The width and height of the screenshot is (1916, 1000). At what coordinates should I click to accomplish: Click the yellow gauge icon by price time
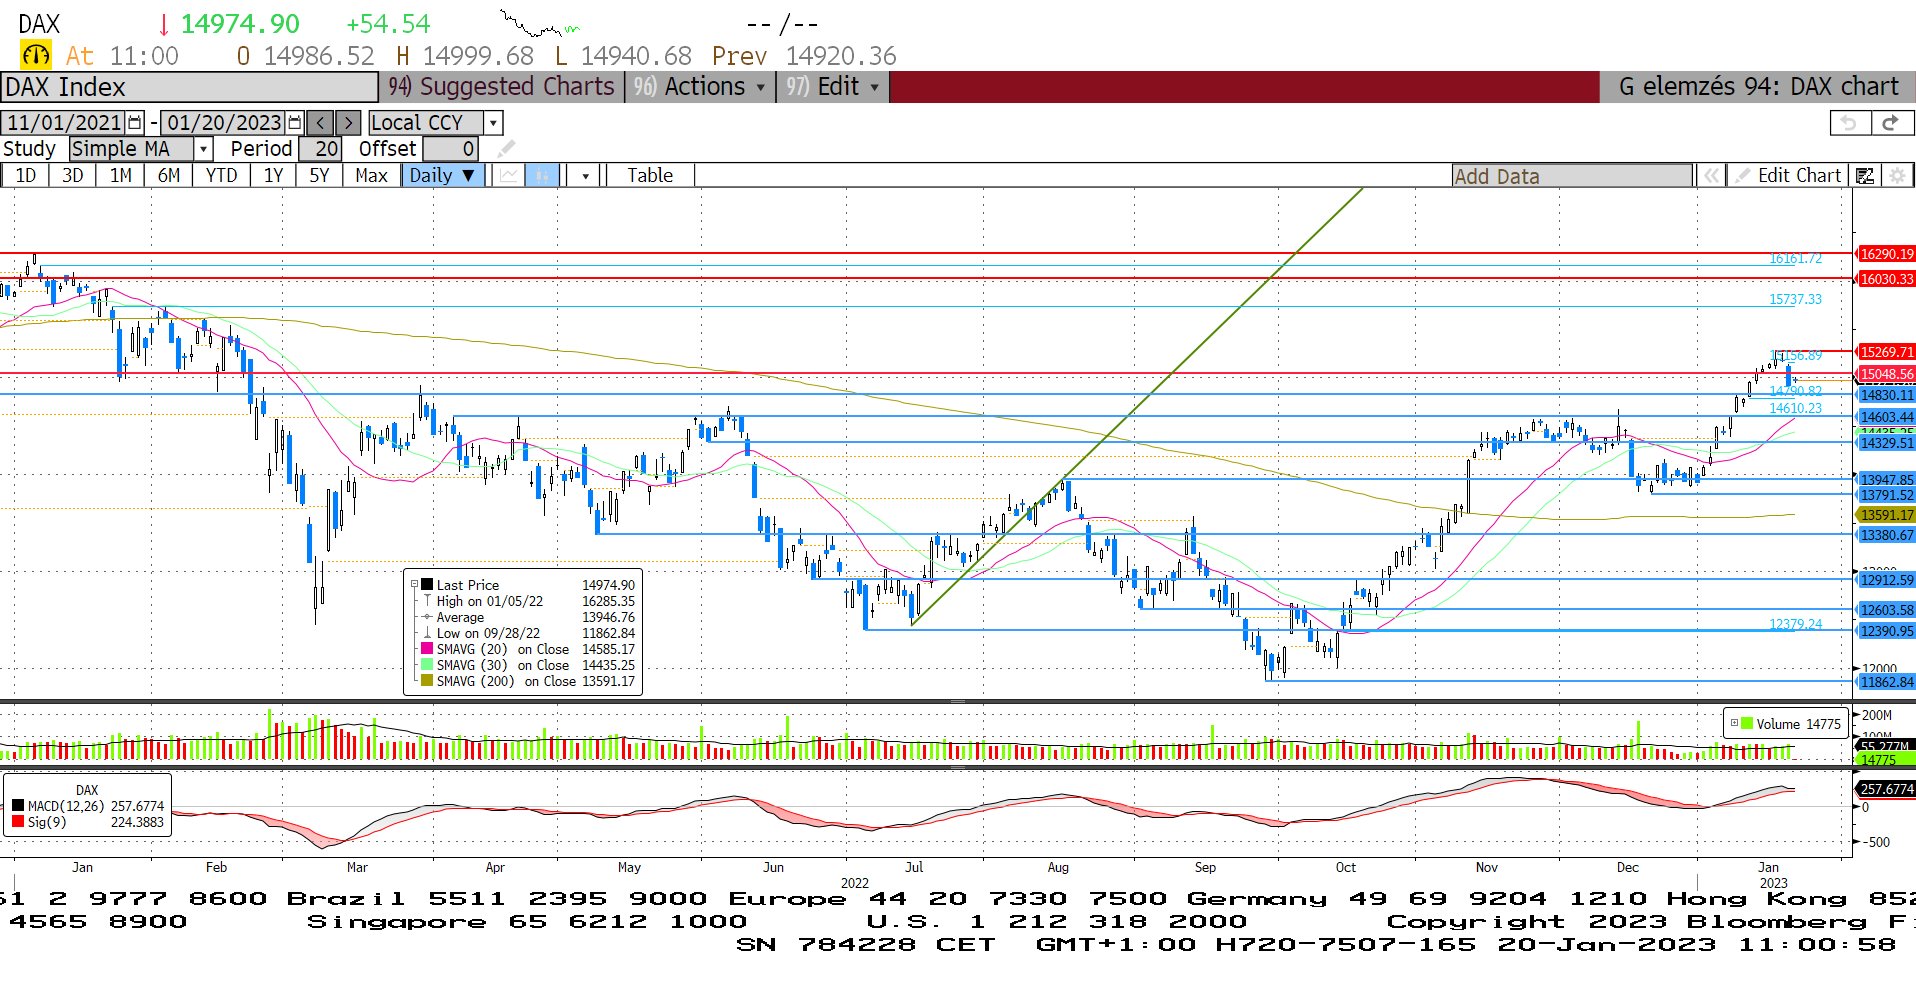tap(36, 55)
